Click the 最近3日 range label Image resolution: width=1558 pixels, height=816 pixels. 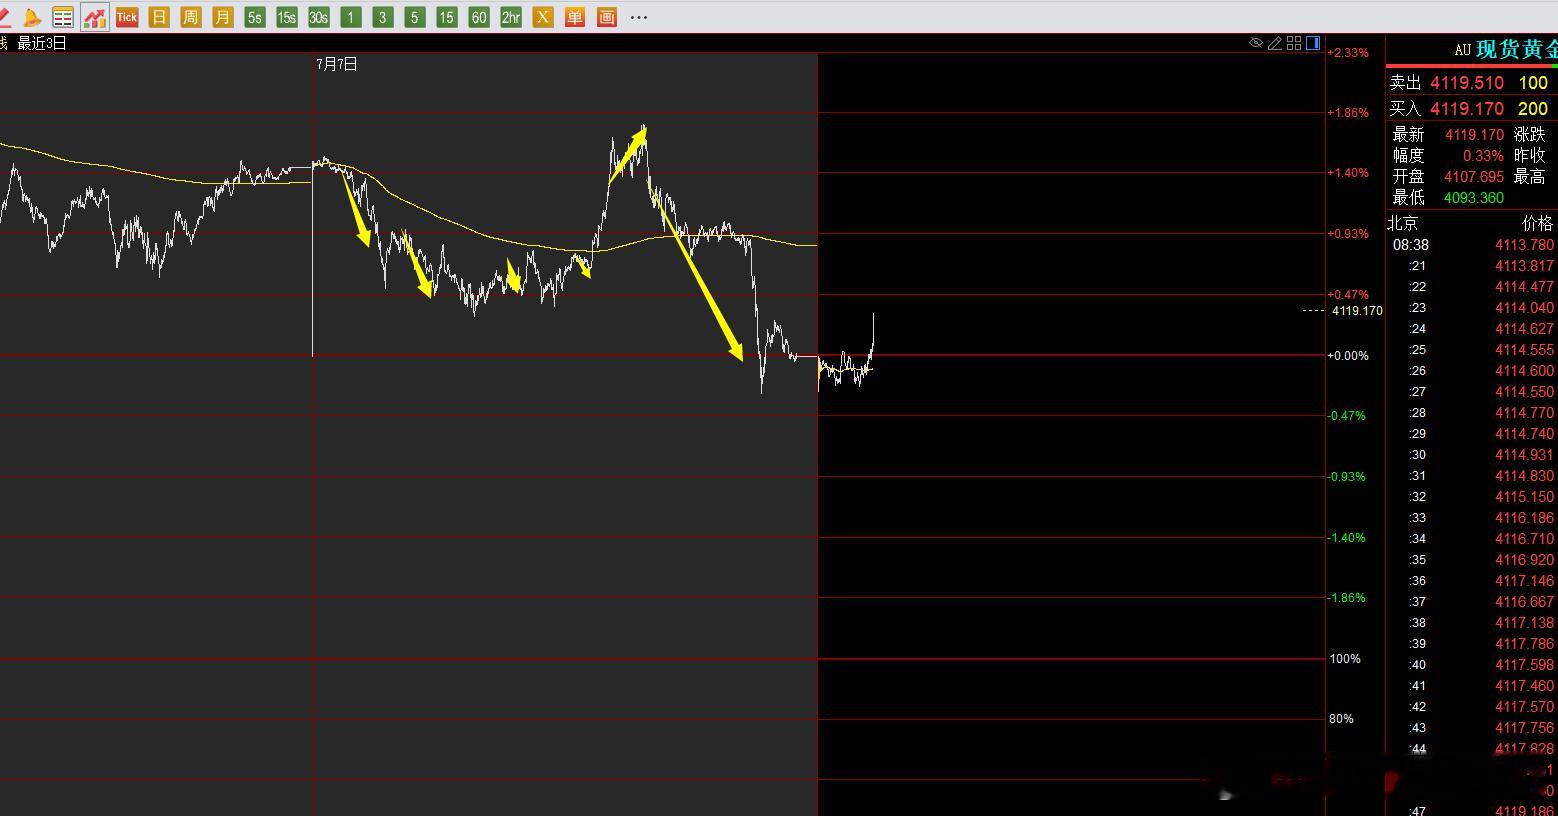click(42, 43)
